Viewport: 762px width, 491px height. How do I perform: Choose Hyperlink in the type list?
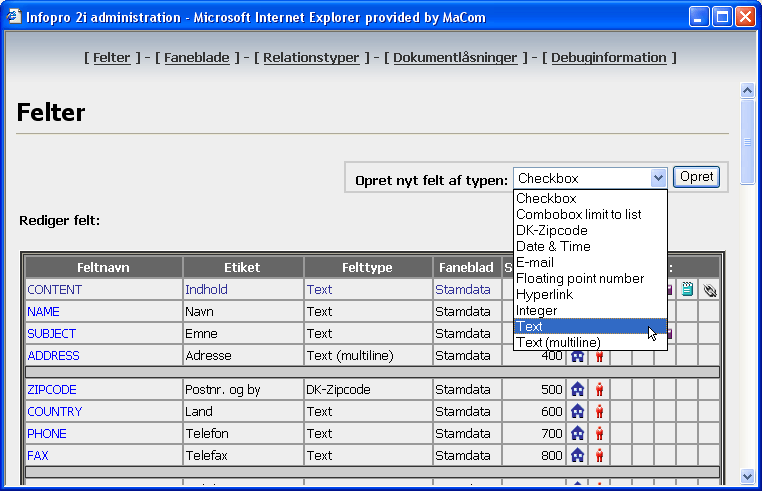coord(590,295)
